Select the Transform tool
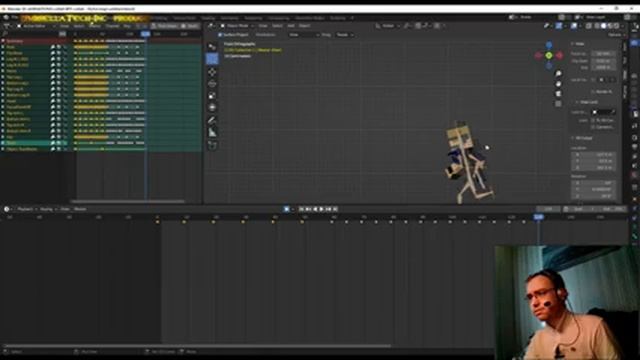The image size is (640, 360). pos(212,107)
